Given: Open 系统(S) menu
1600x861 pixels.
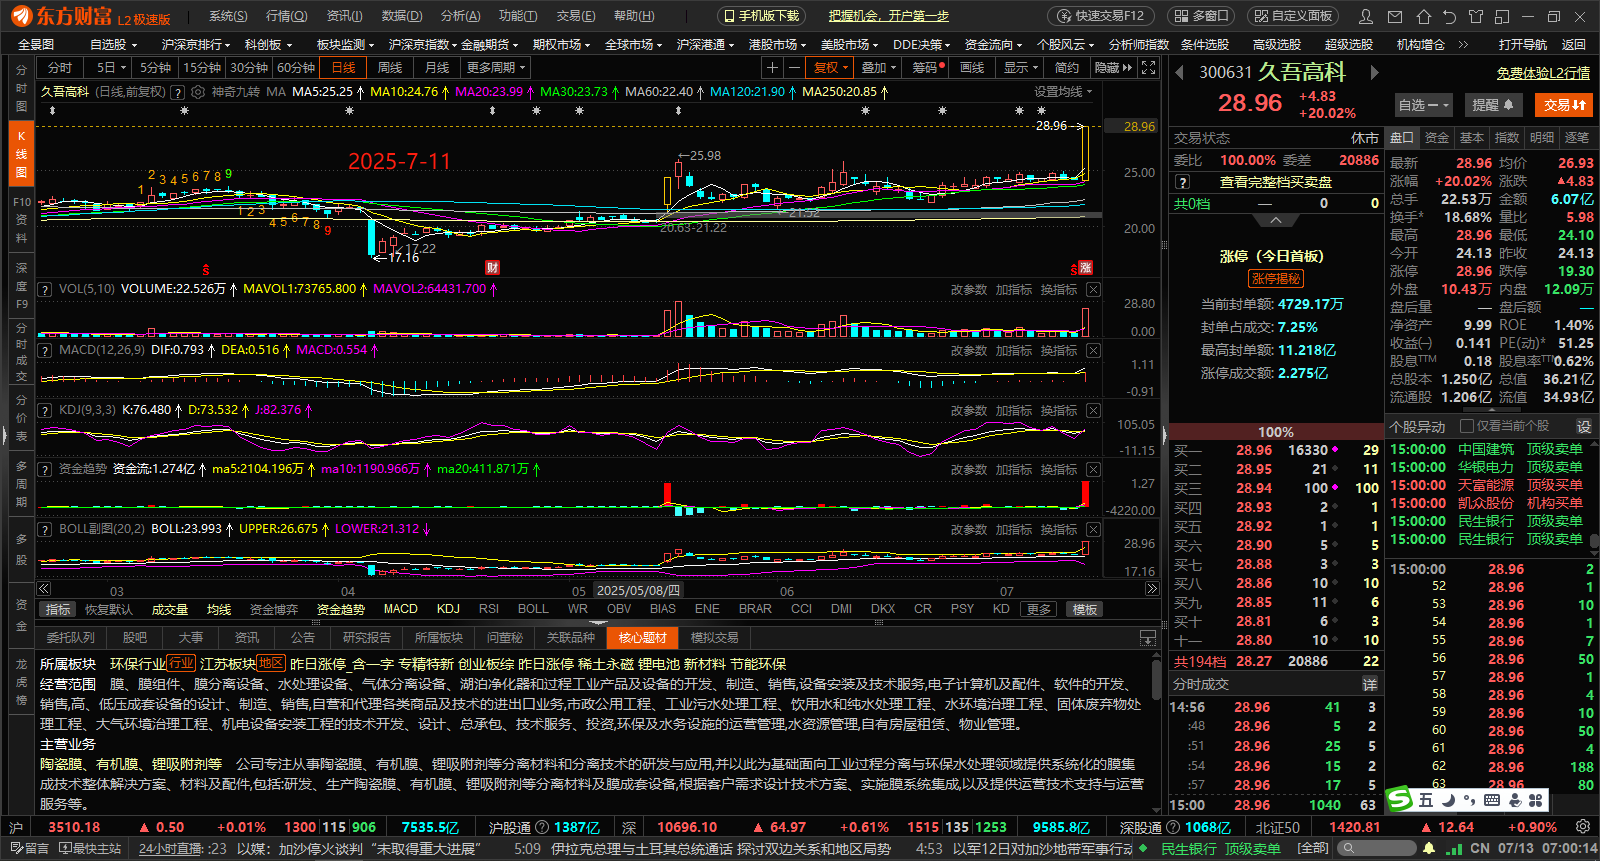Looking at the screenshot, I should 228,16.
